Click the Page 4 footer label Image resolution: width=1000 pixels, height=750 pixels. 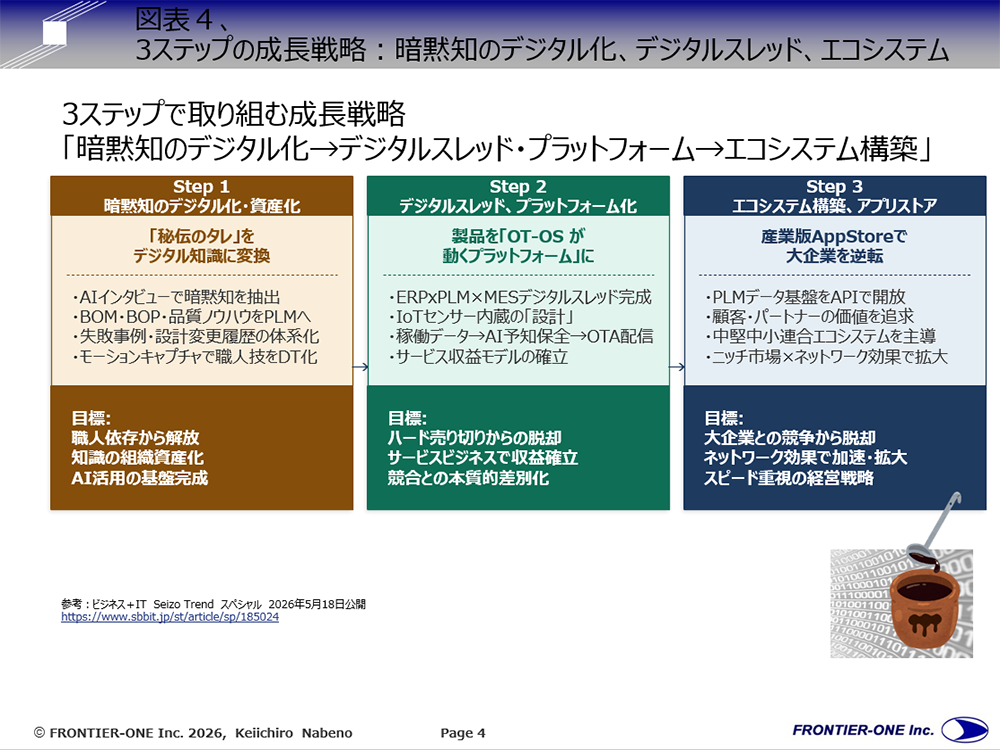click(463, 733)
